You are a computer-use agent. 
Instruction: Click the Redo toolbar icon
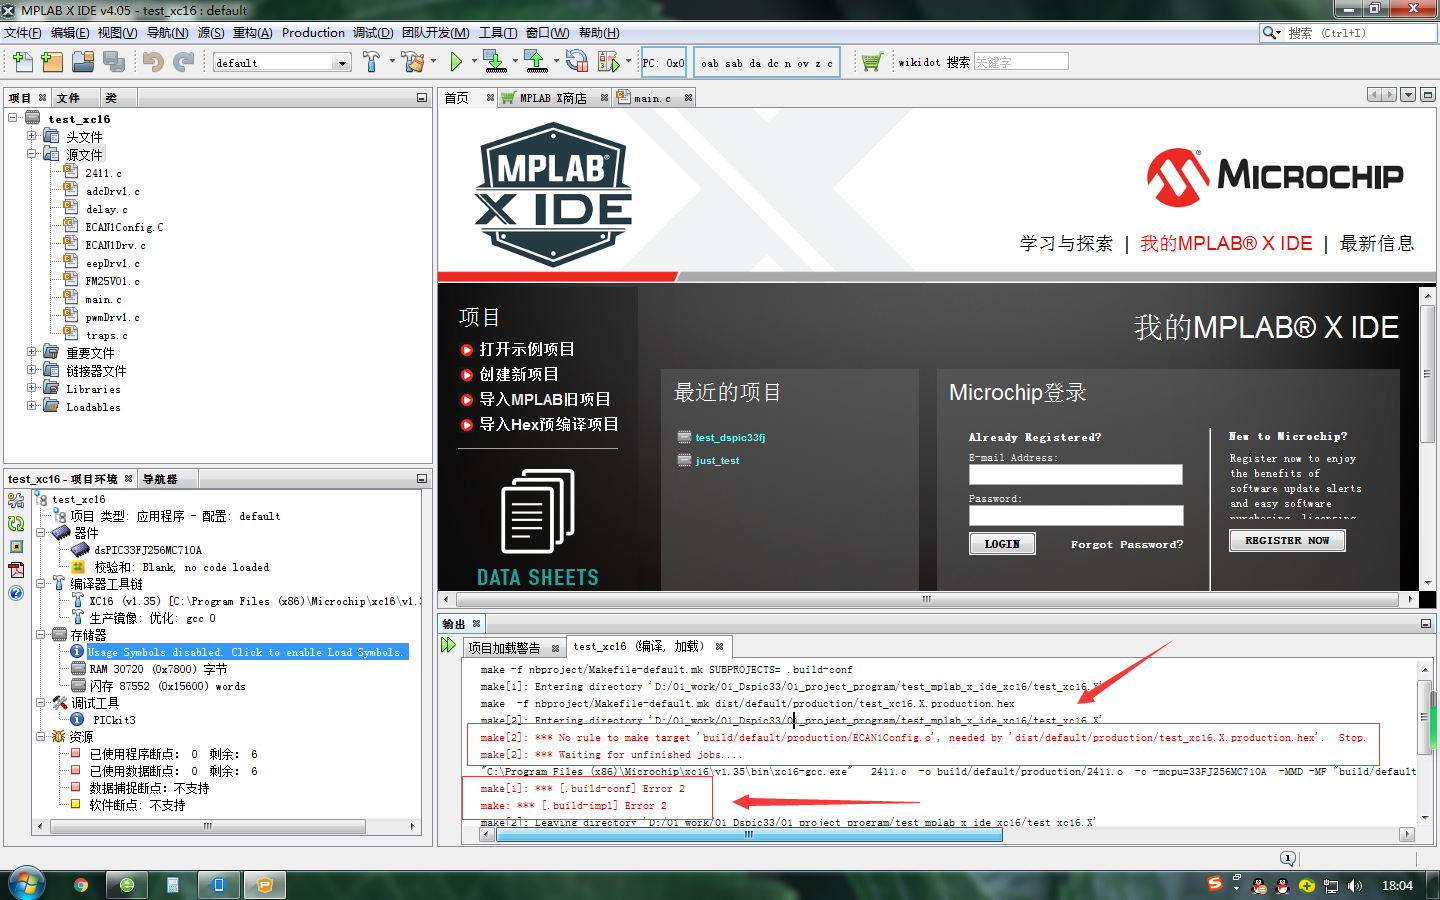point(184,62)
